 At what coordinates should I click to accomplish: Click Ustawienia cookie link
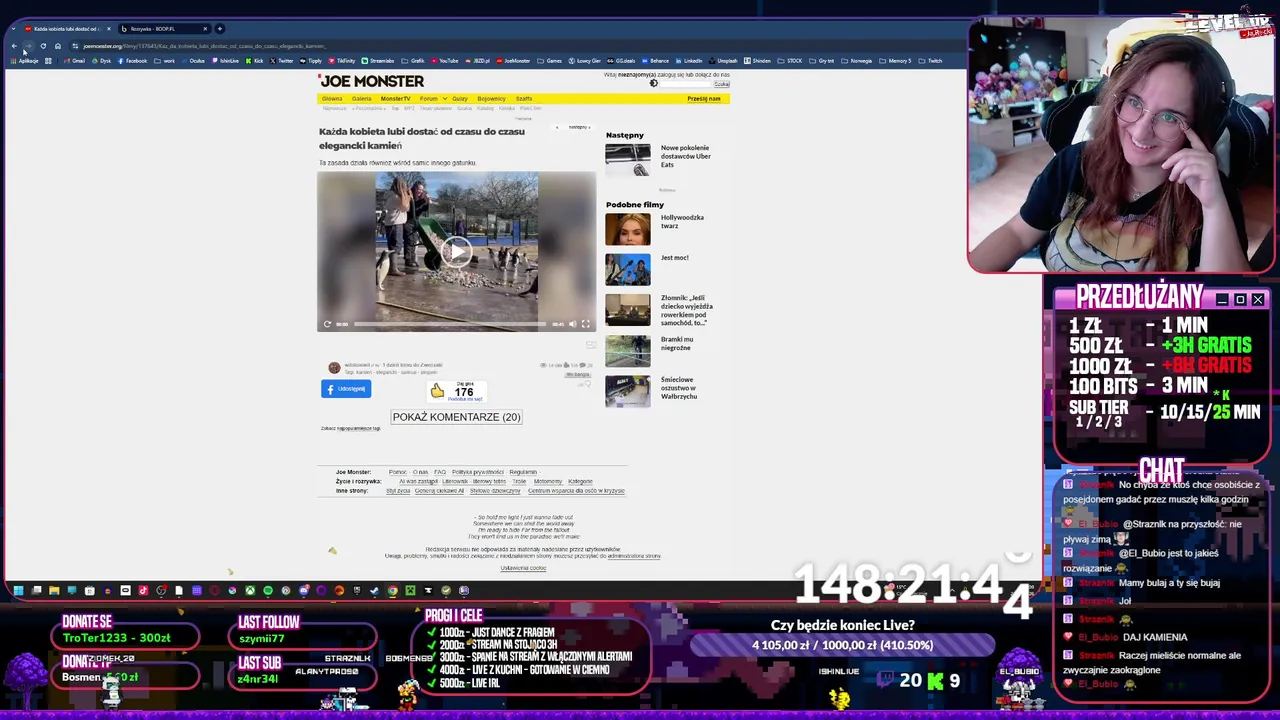523,568
